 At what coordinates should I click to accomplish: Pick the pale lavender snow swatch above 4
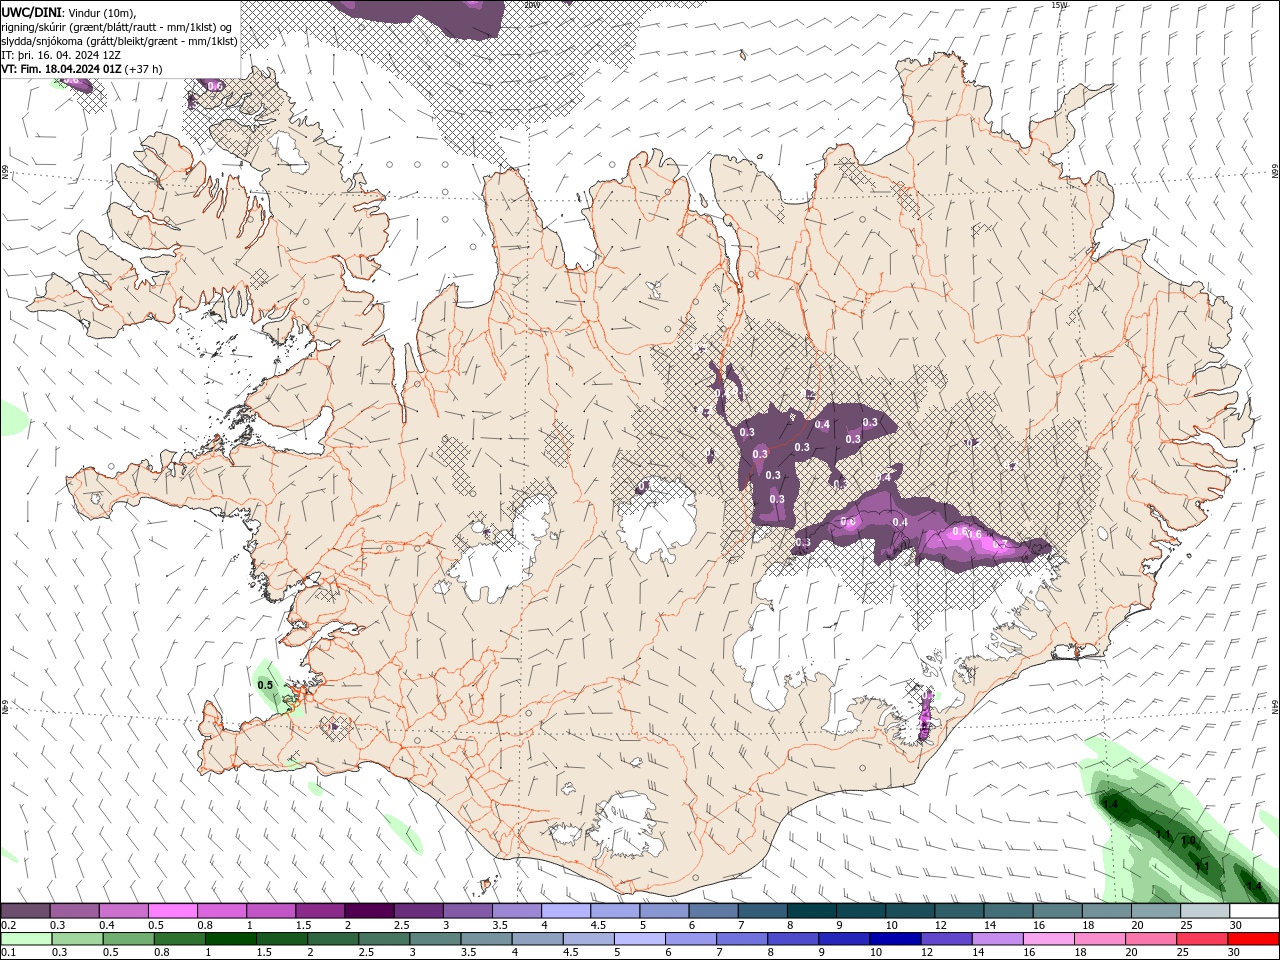pyautogui.click(x=565, y=911)
